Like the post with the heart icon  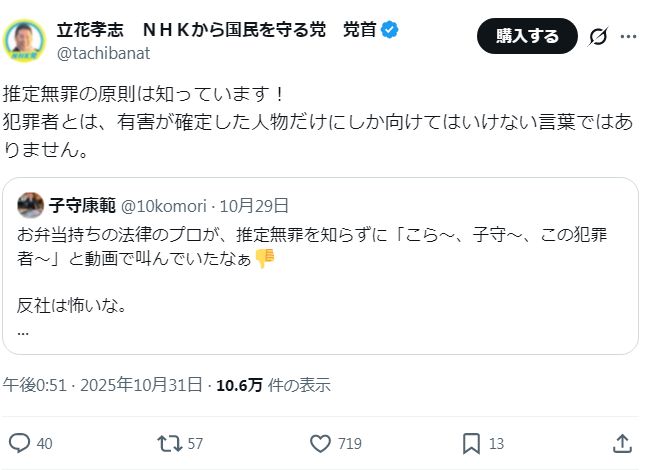click(x=320, y=443)
